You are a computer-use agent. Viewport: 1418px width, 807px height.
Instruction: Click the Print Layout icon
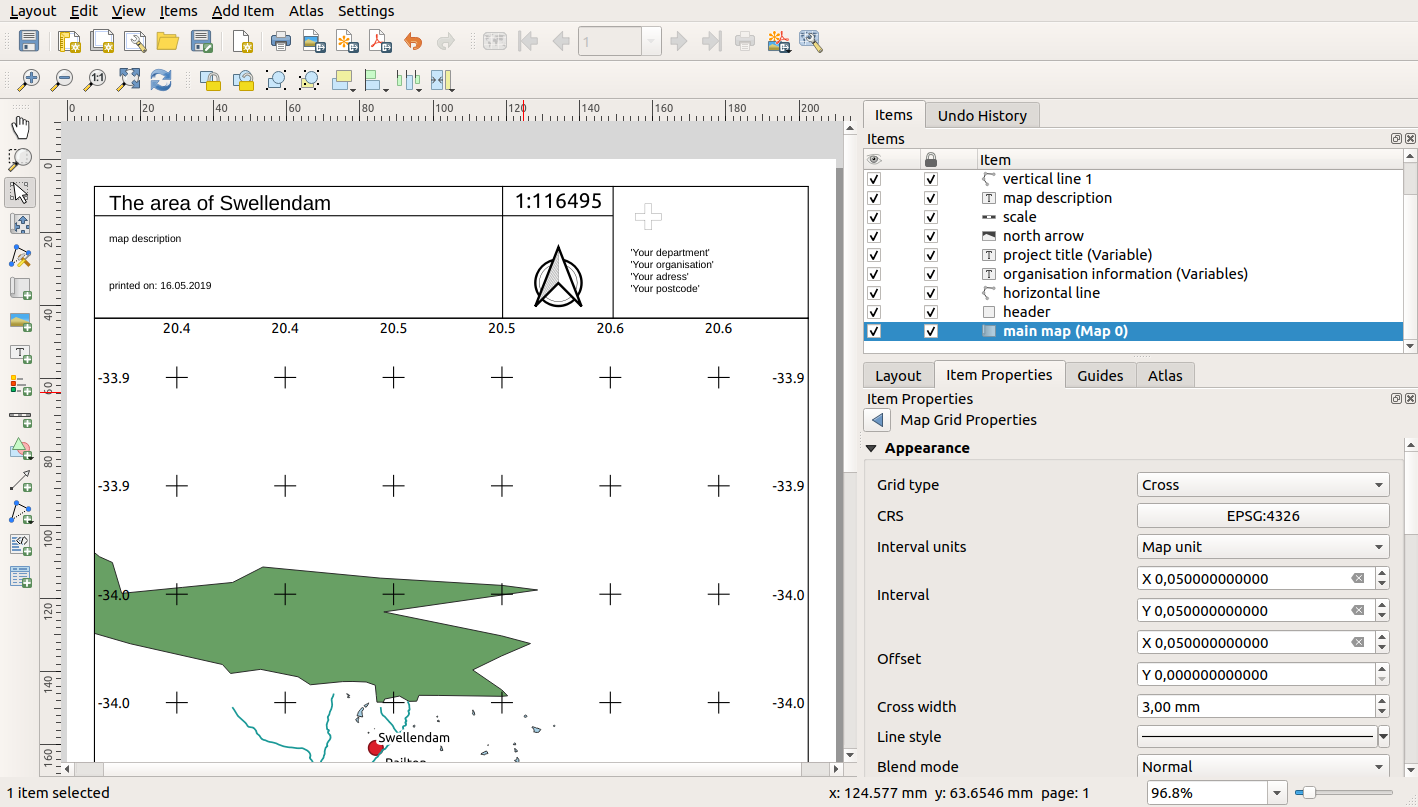pos(281,42)
